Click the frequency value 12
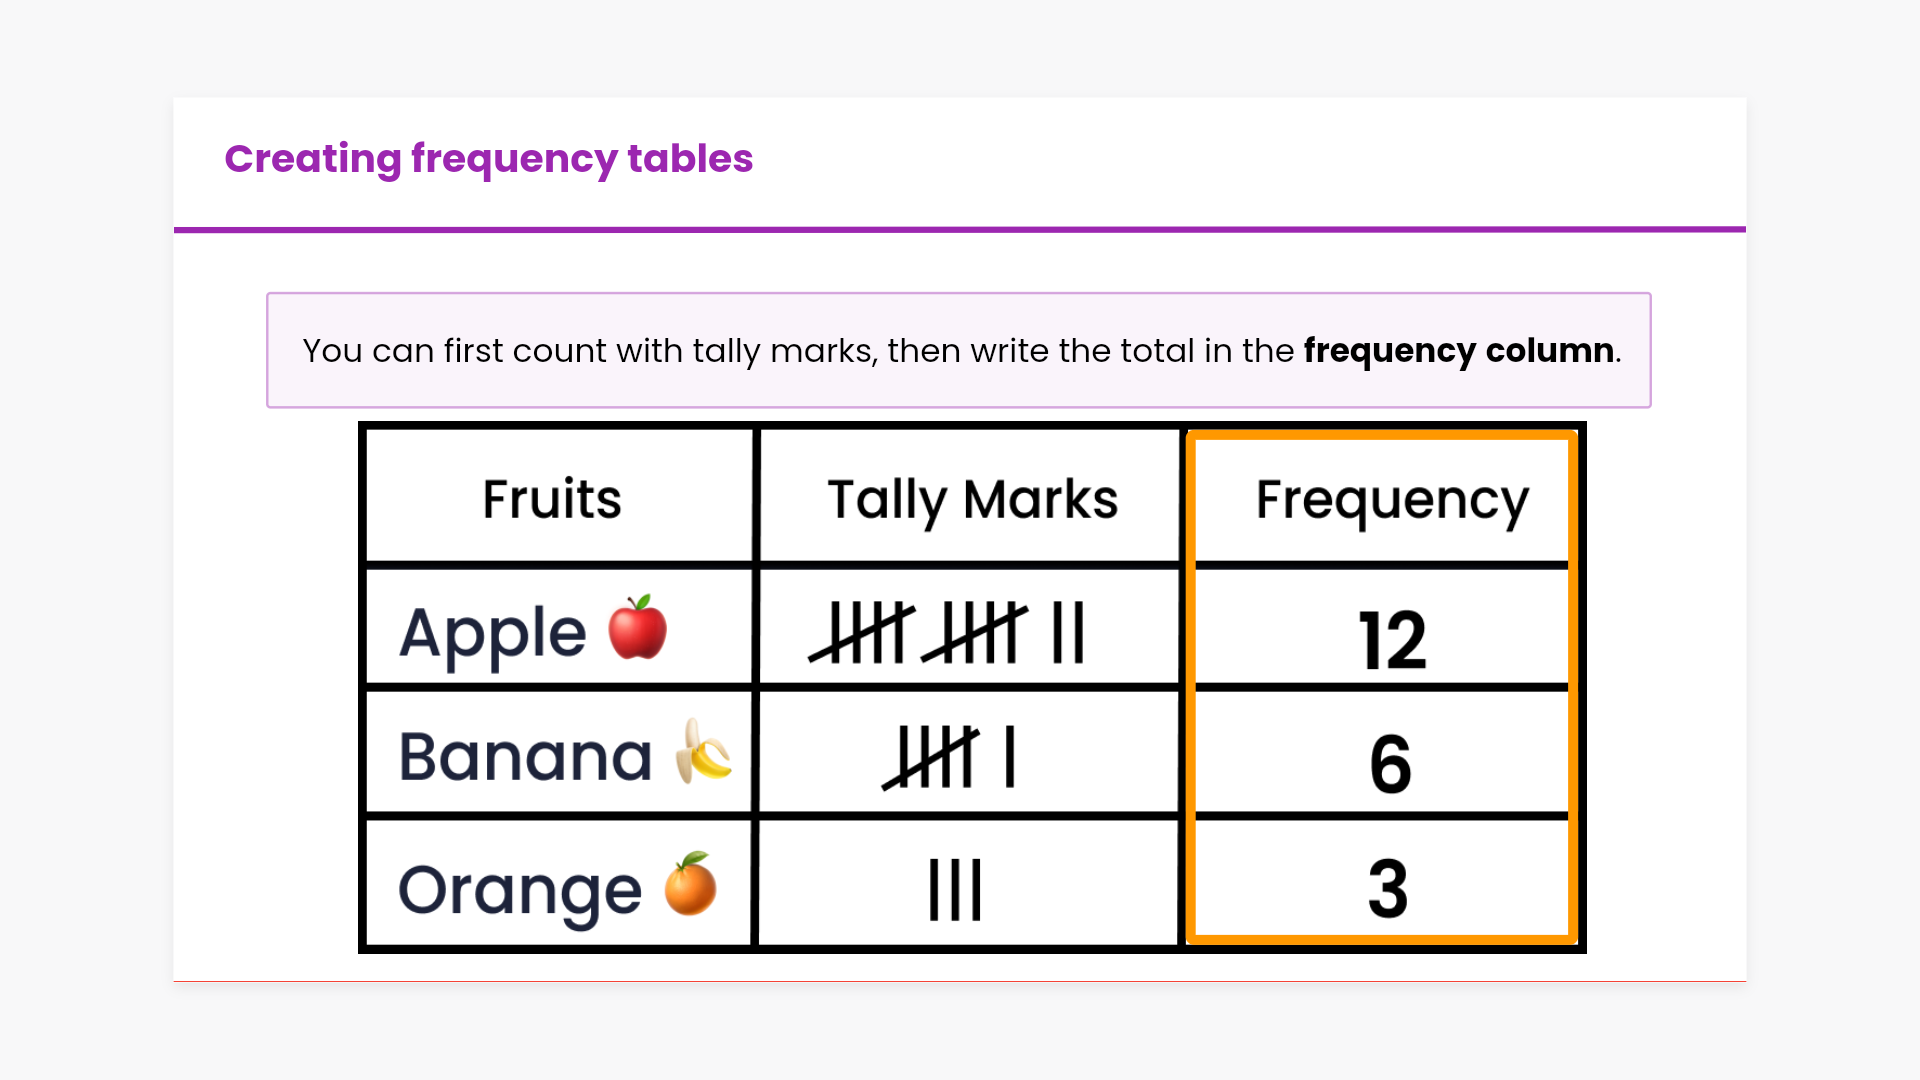Image resolution: width=1920 pixels, height=1080 pixels. tap(1391, 640)
